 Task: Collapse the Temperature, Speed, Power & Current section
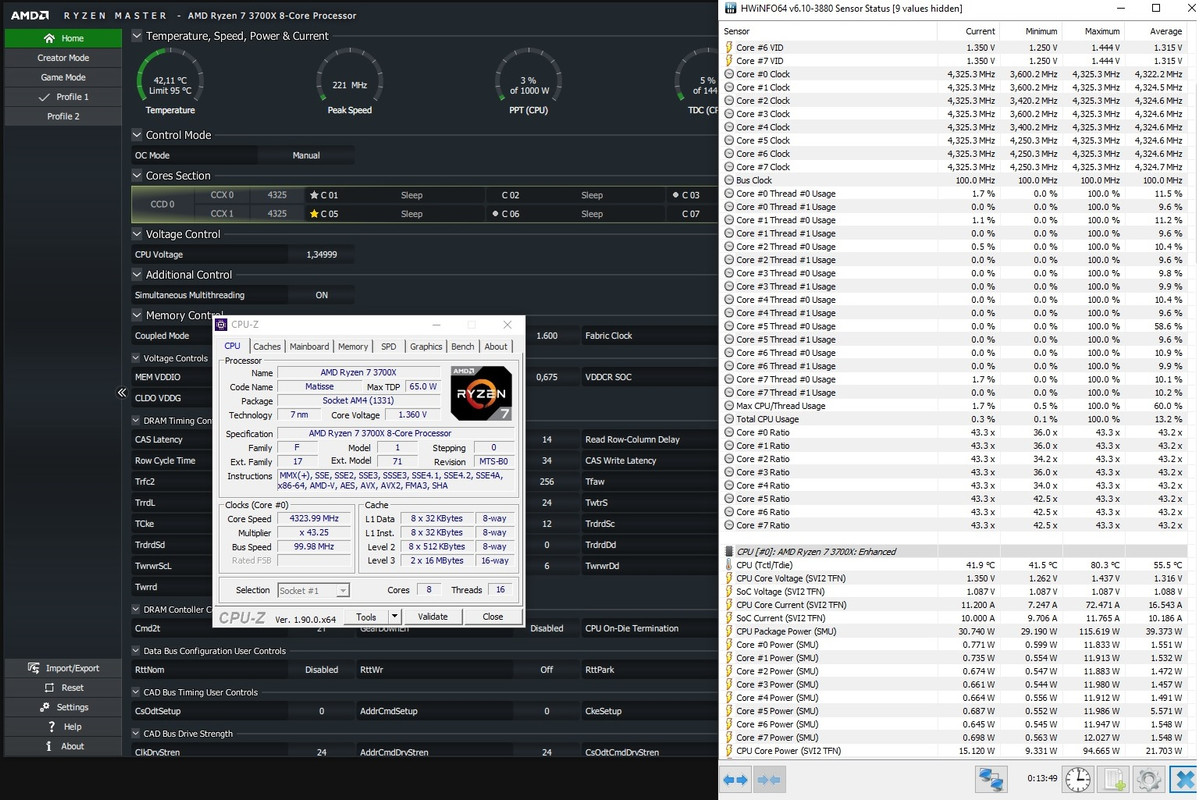click(x=137, y=36)
